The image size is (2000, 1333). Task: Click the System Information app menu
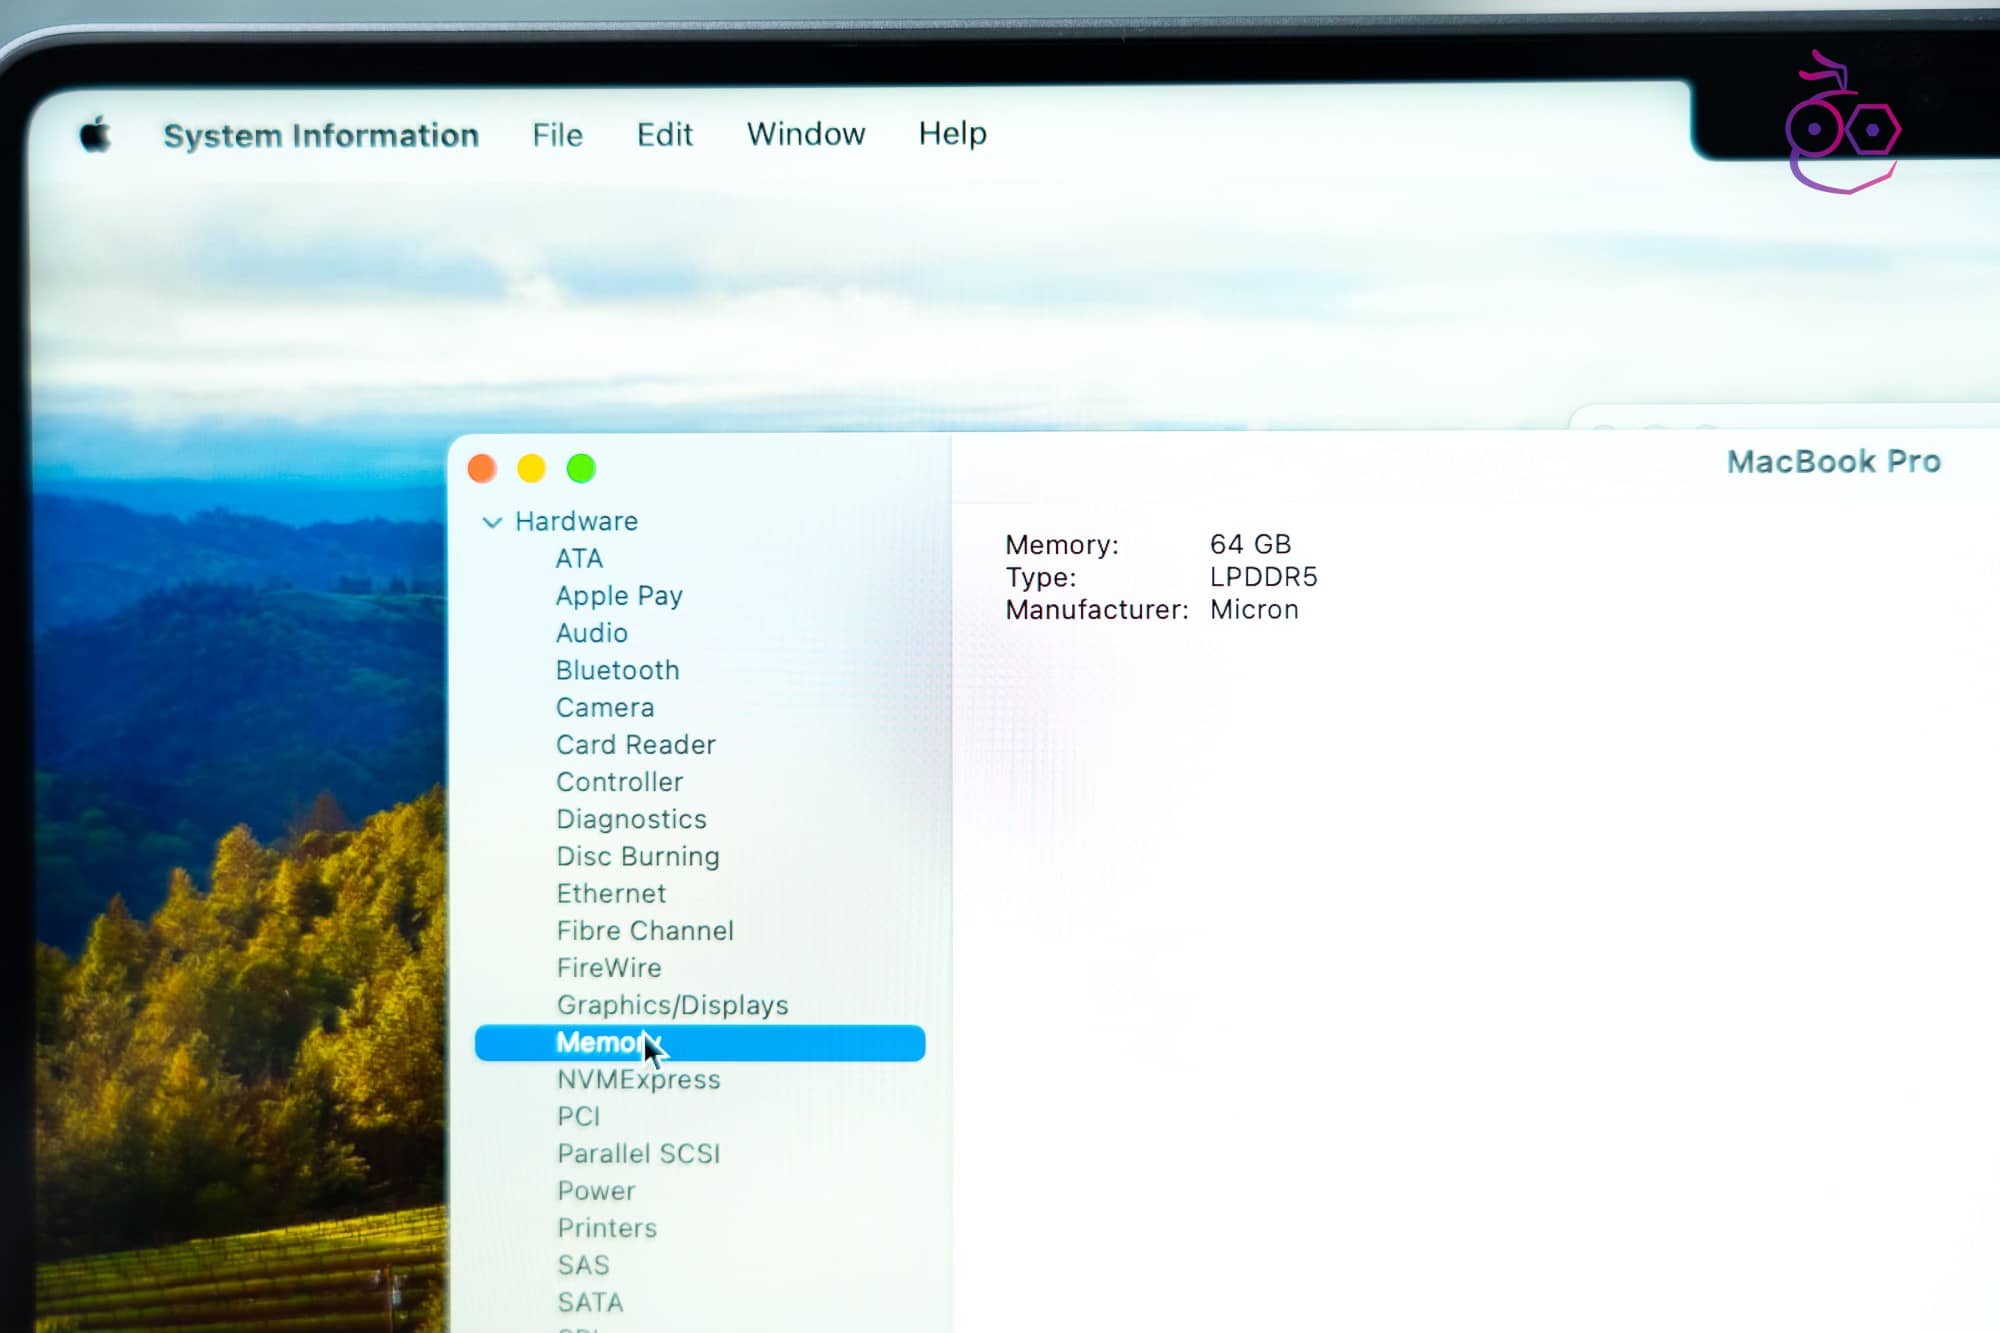tap(321, 136)
